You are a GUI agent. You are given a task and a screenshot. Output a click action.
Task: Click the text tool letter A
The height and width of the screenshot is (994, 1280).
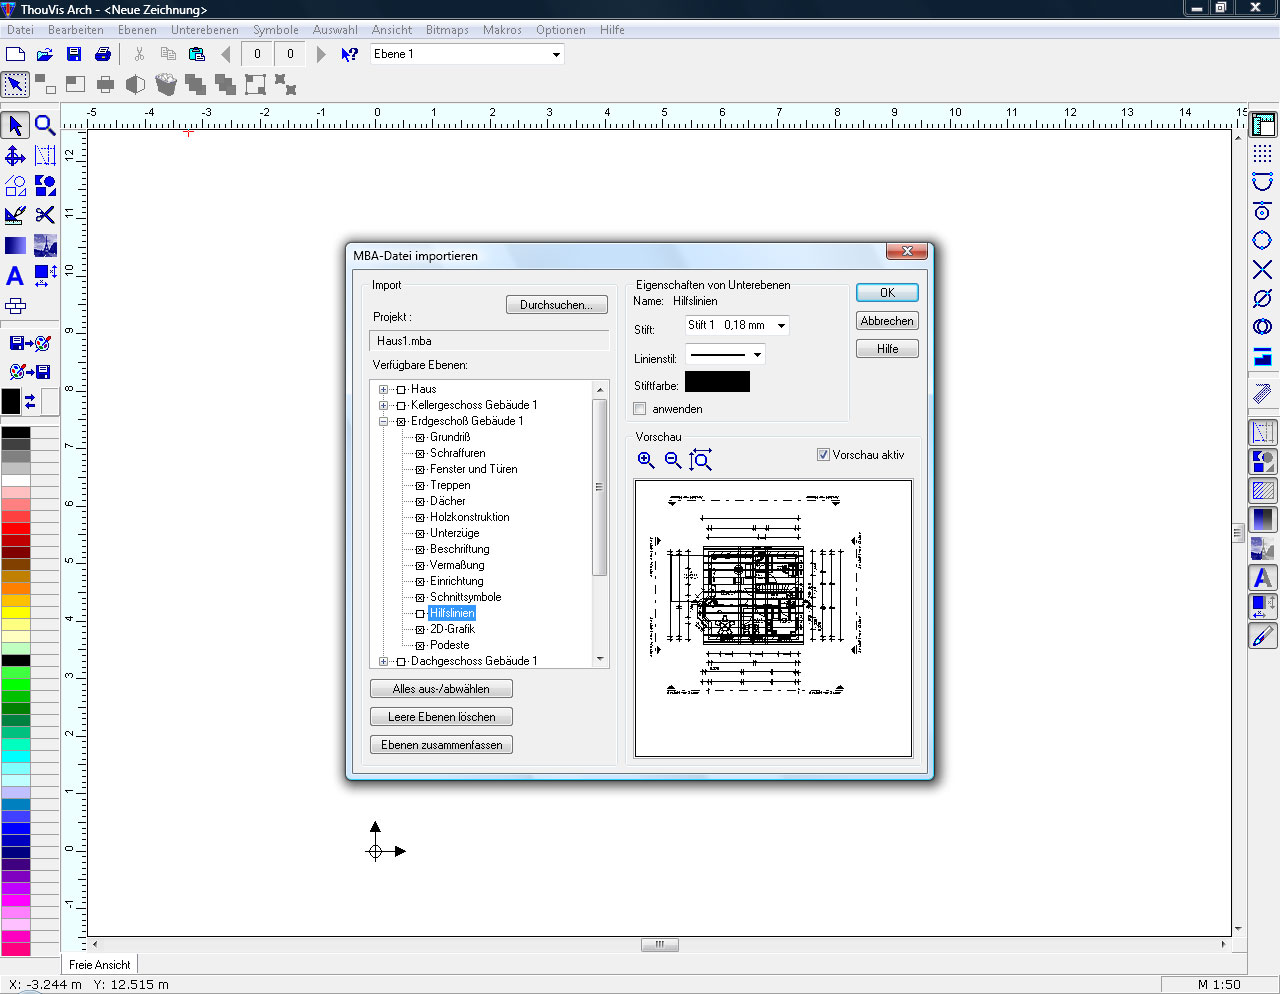(x=15, y=276)
